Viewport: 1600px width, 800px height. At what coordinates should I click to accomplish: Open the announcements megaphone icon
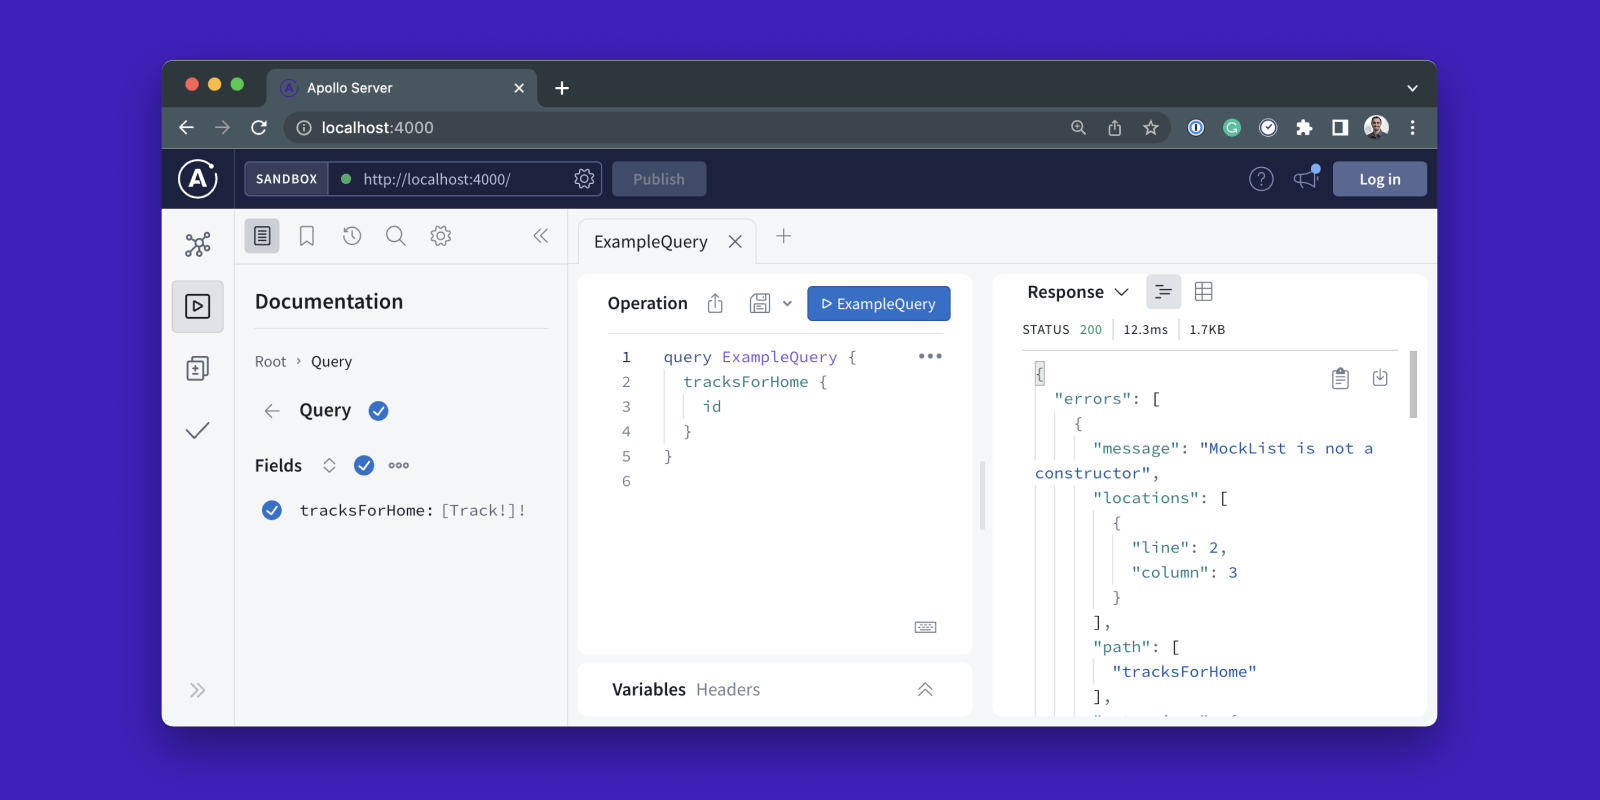pyautogui.click(x=1306, y=178)
